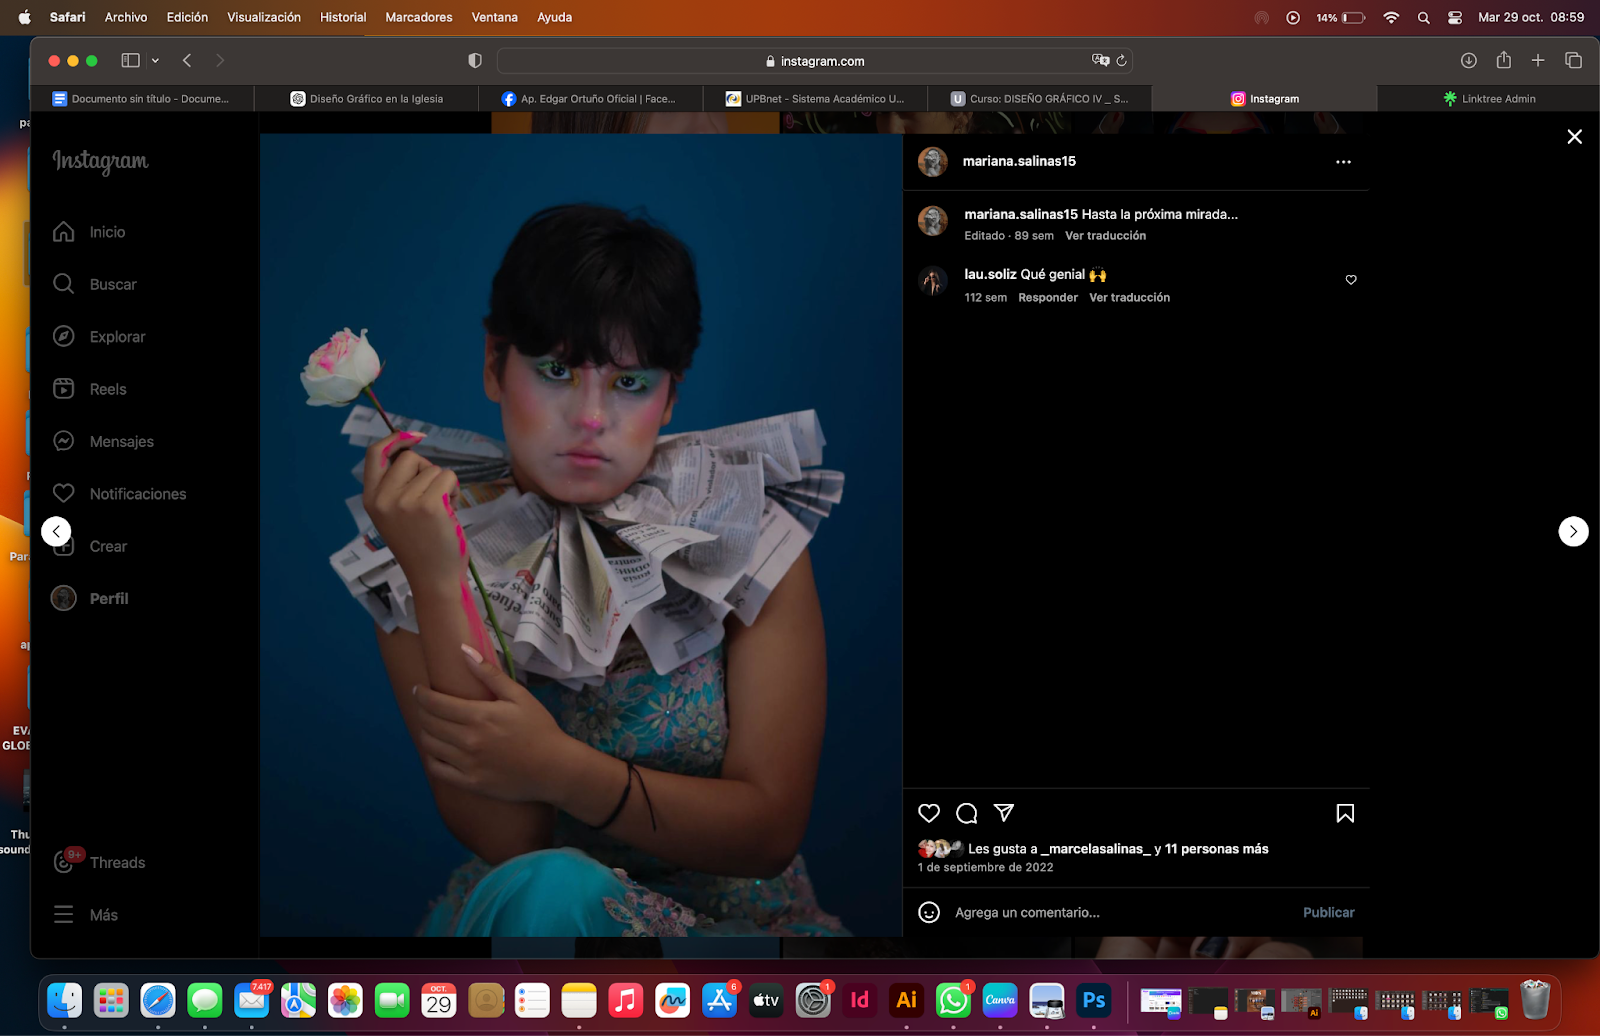Go to next post arrow
This screenshot has width=1600, height=1036.
tap(1573, 531)
